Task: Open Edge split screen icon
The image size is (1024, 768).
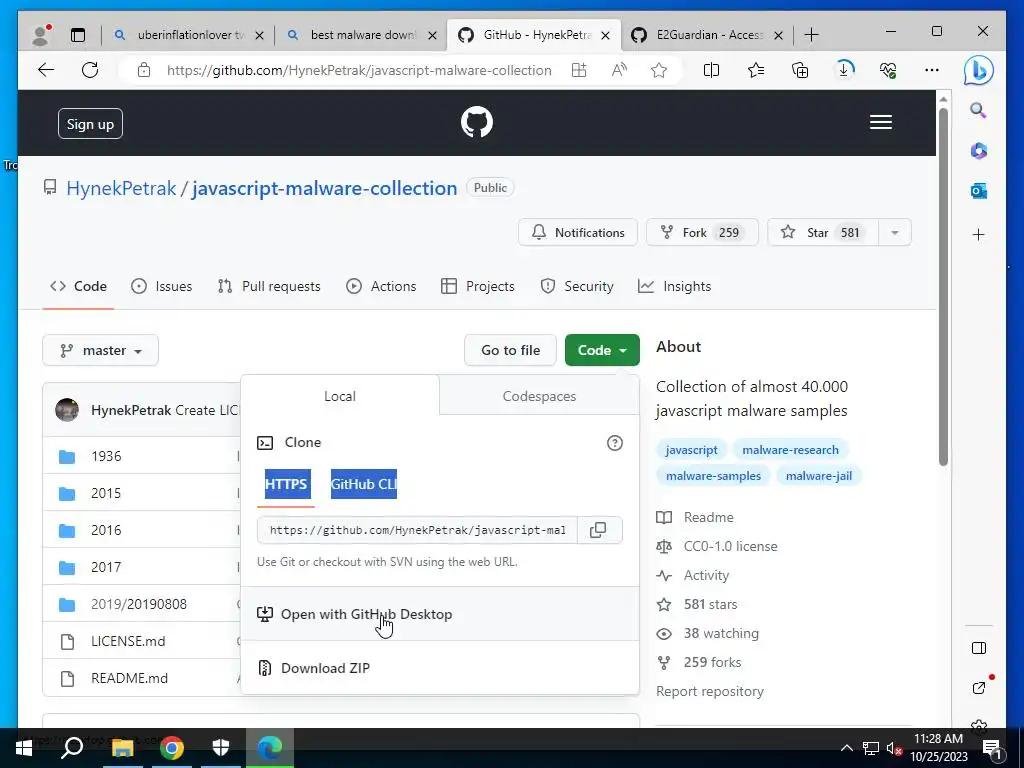Action: click(711, 70)
